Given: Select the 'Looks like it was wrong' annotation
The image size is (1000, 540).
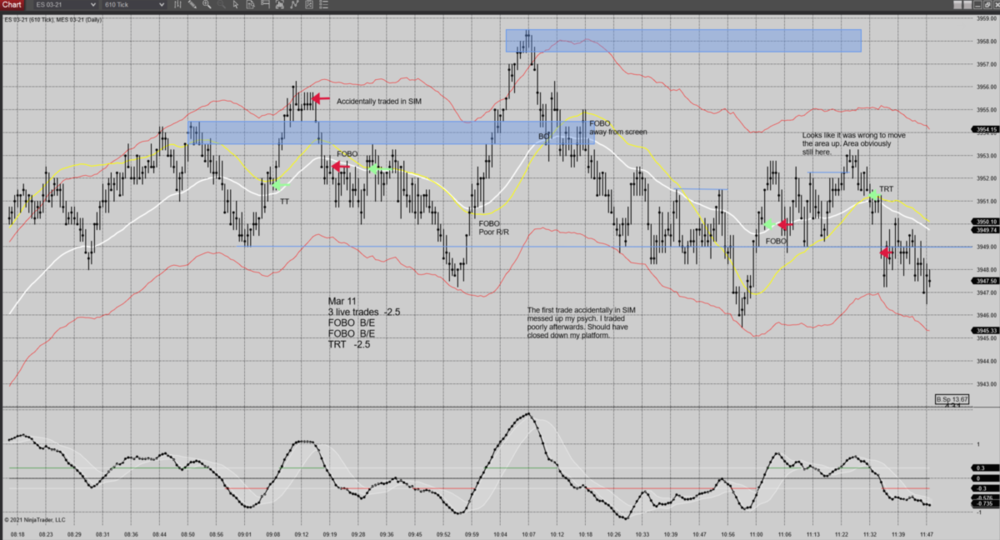Looking at the screenshot, I should 854,144.
